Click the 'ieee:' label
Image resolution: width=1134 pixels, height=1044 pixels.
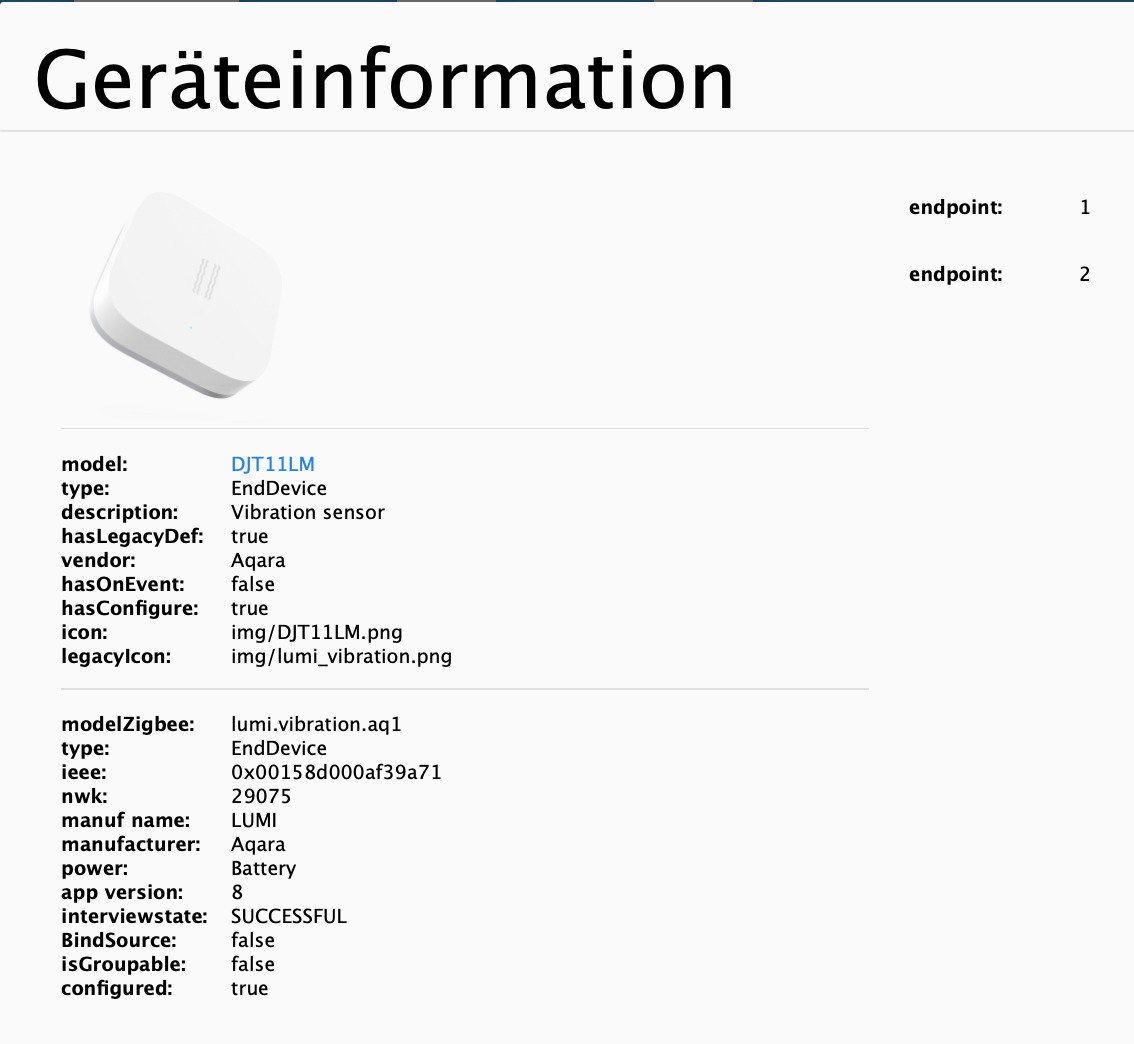(x=83, y=772)
